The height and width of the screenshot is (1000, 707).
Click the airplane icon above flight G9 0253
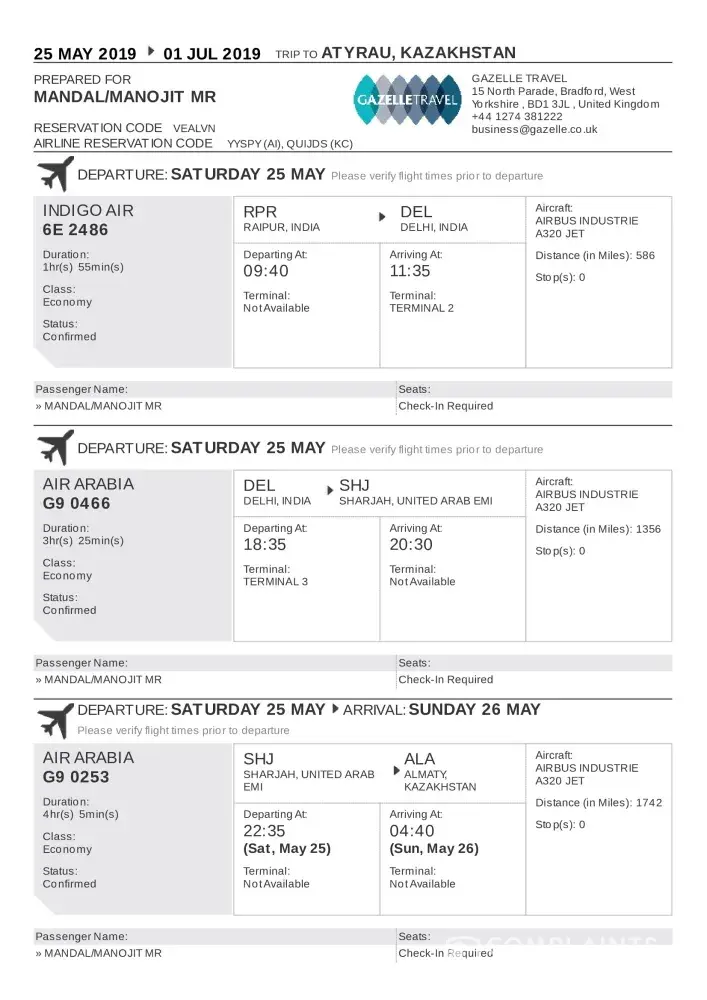[x=54, y=720]
